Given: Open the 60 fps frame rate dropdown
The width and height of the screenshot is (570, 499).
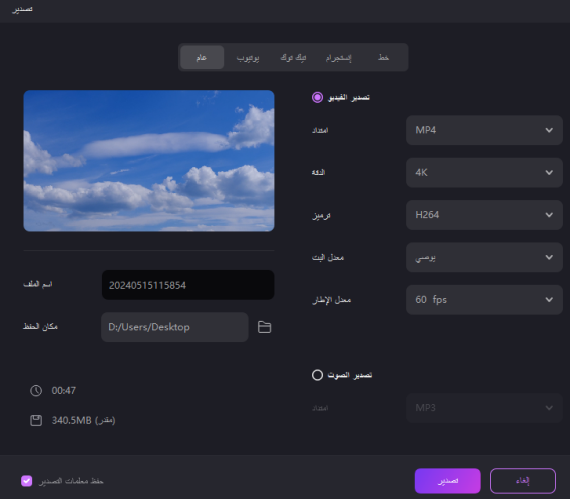Looking at the screenshot, I should tap(484, 300).
